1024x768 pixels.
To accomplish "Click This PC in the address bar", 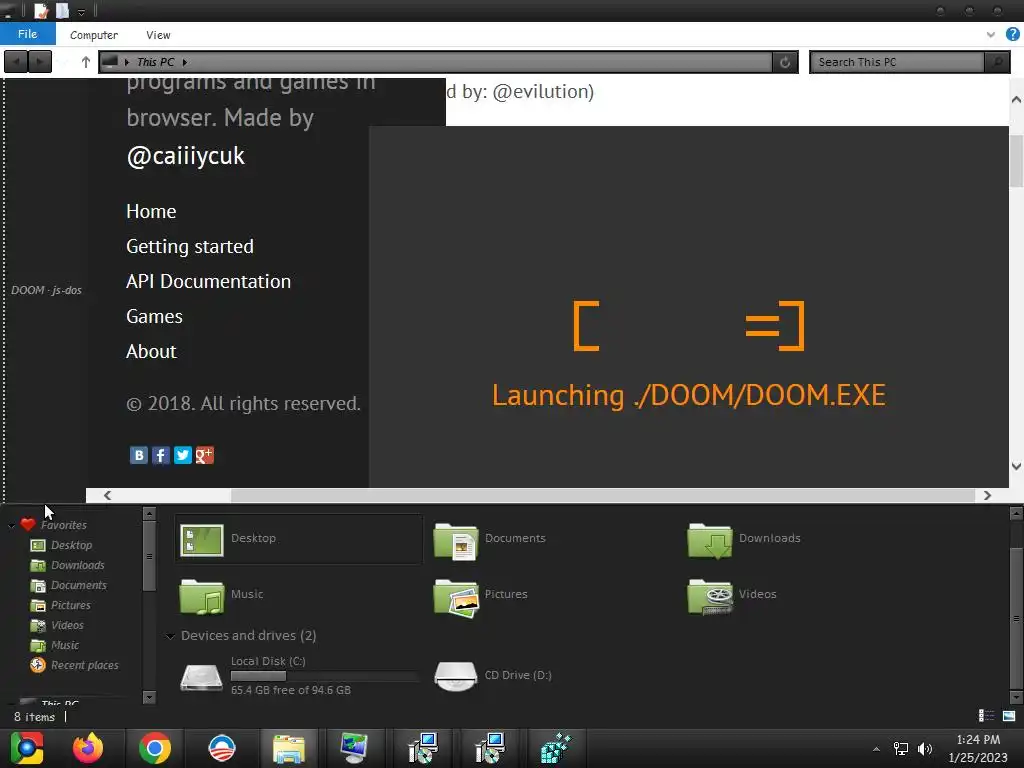I will click(155, 62).
